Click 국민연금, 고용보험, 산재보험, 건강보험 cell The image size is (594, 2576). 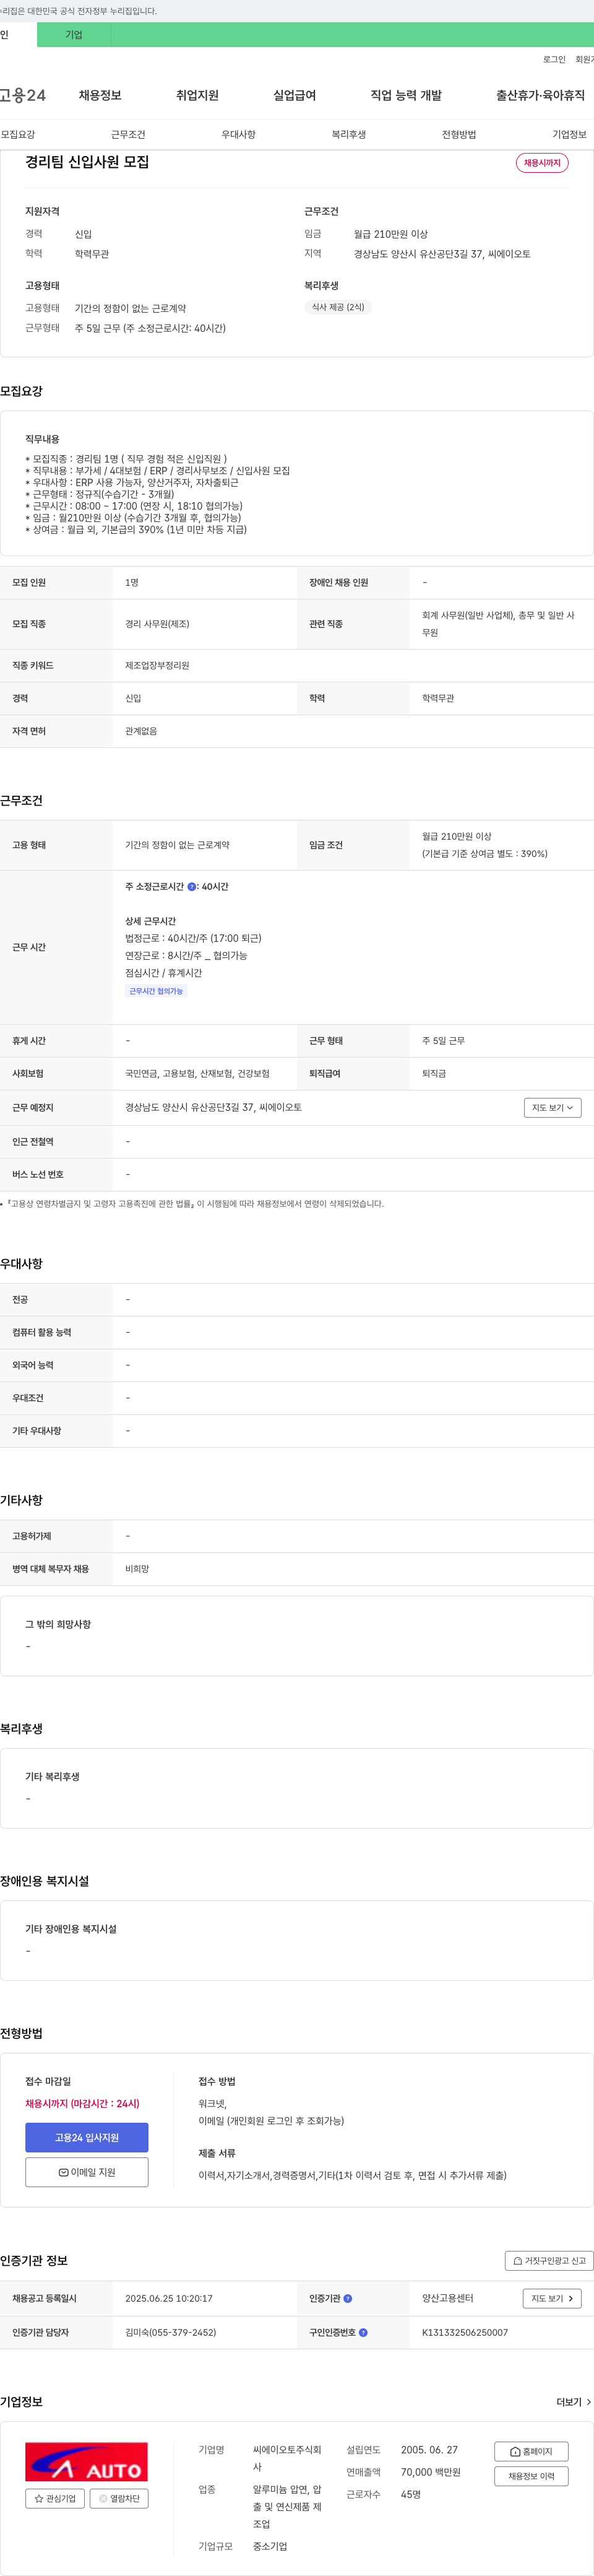coord(197,1074)
